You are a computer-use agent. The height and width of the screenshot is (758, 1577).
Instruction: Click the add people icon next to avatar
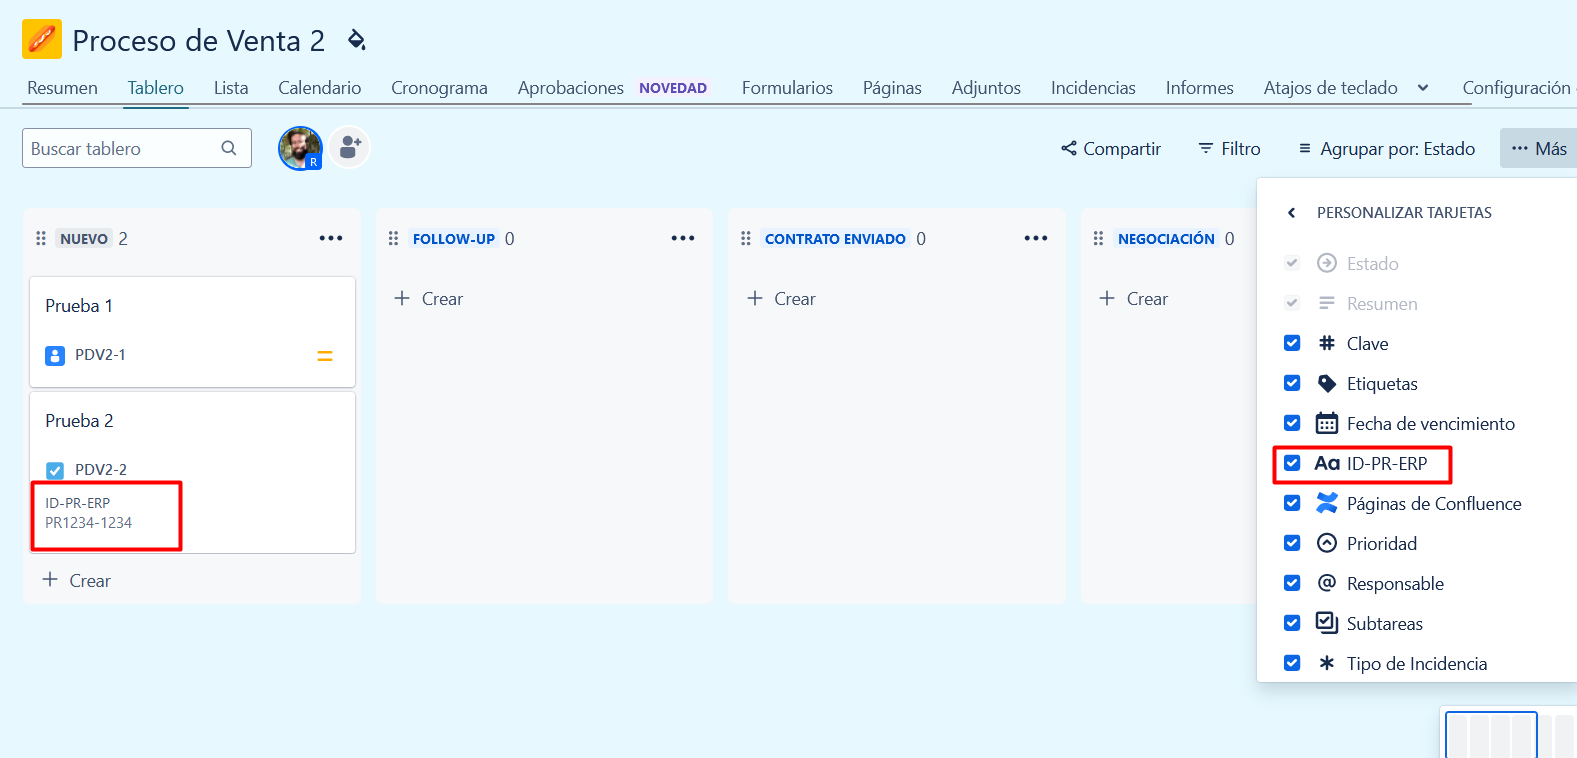[x=350, y=148]
